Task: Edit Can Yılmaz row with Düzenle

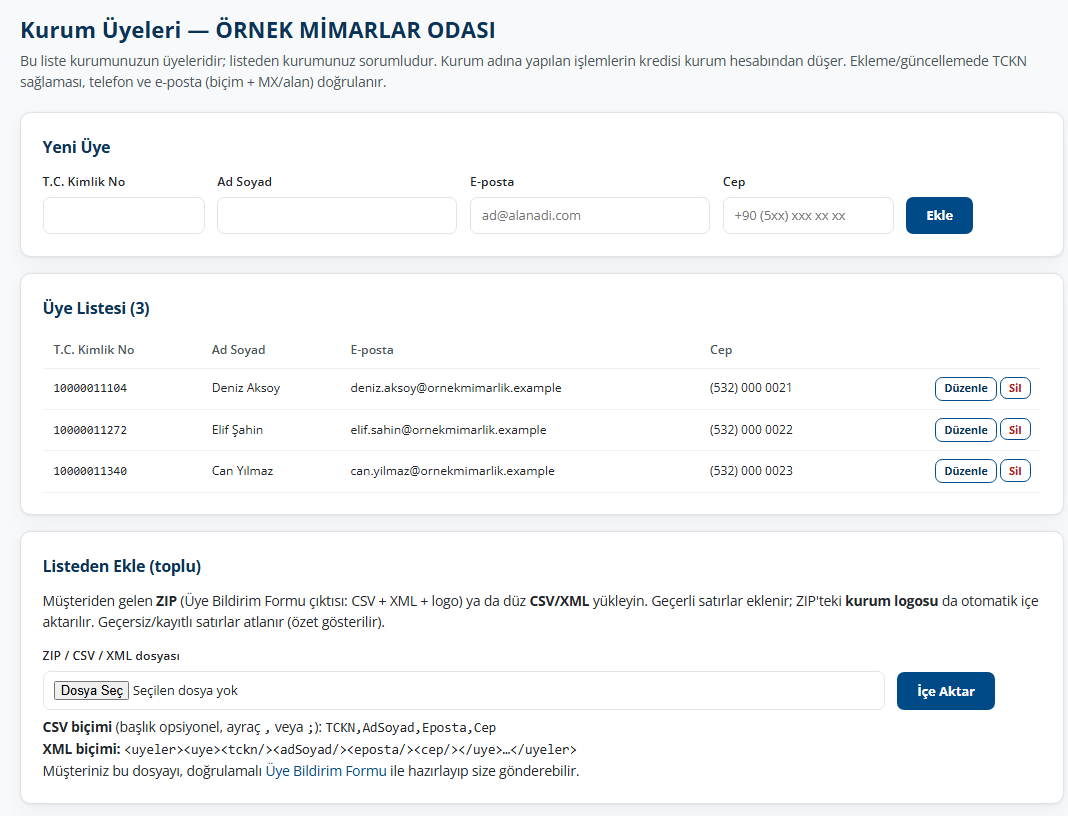Action: (965, 471)
